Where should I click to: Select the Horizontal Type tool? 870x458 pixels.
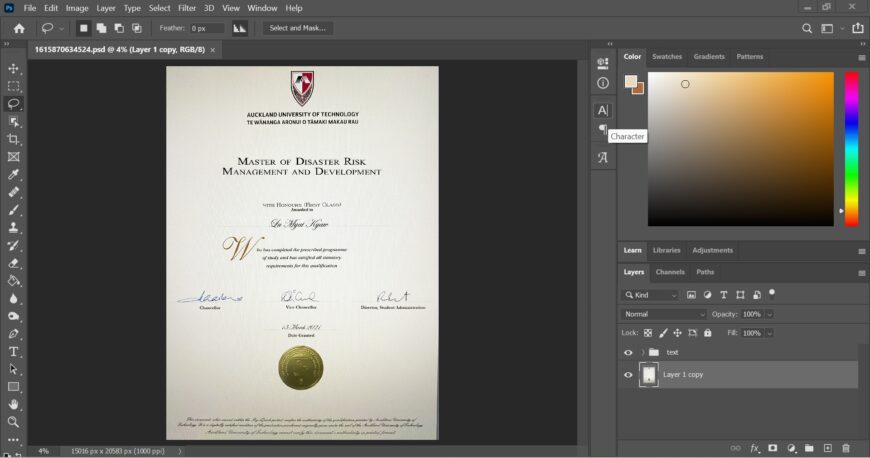pyautogui.click(x=13, y=351)
